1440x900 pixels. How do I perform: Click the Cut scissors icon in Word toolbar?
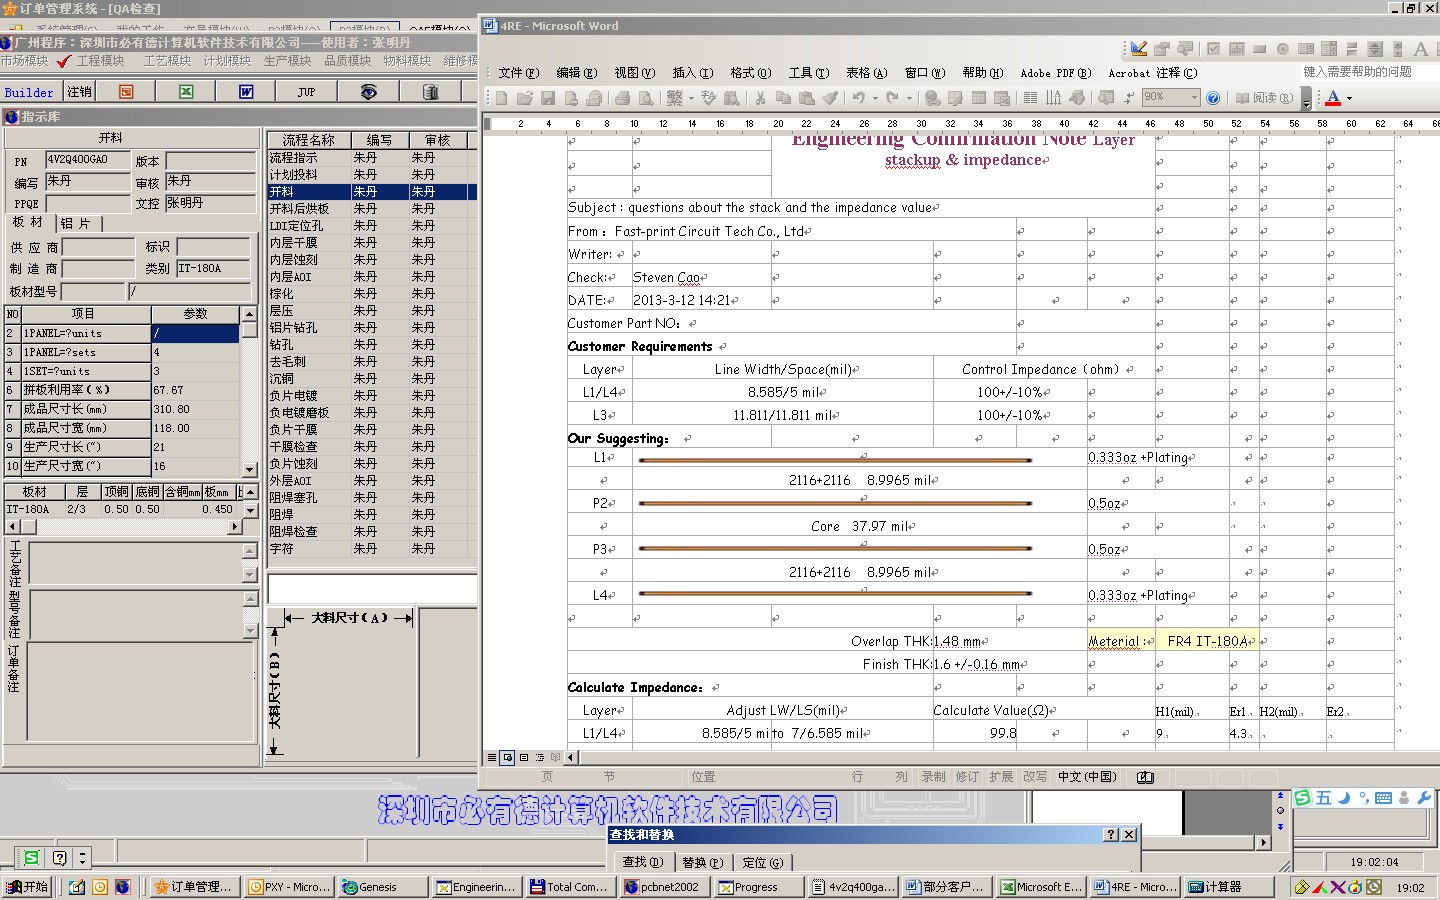[x=760, y=97]
